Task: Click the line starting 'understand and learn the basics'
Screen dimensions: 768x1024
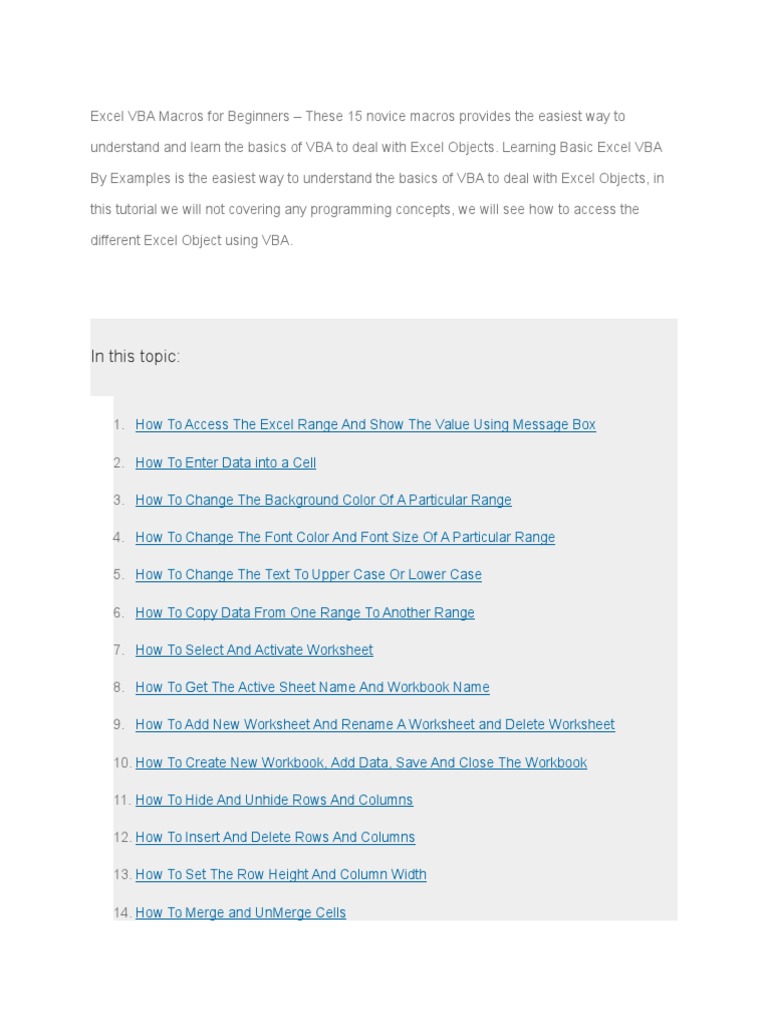Action: point(376,148)
